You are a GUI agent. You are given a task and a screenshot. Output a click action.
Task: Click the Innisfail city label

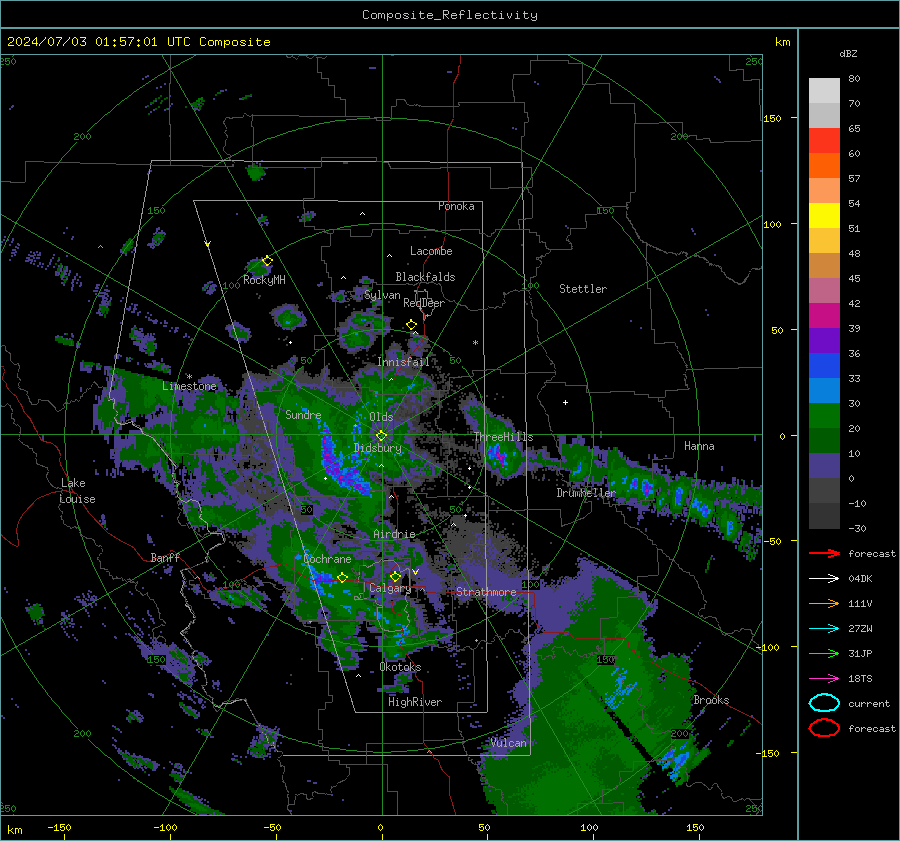click(404, 362)
